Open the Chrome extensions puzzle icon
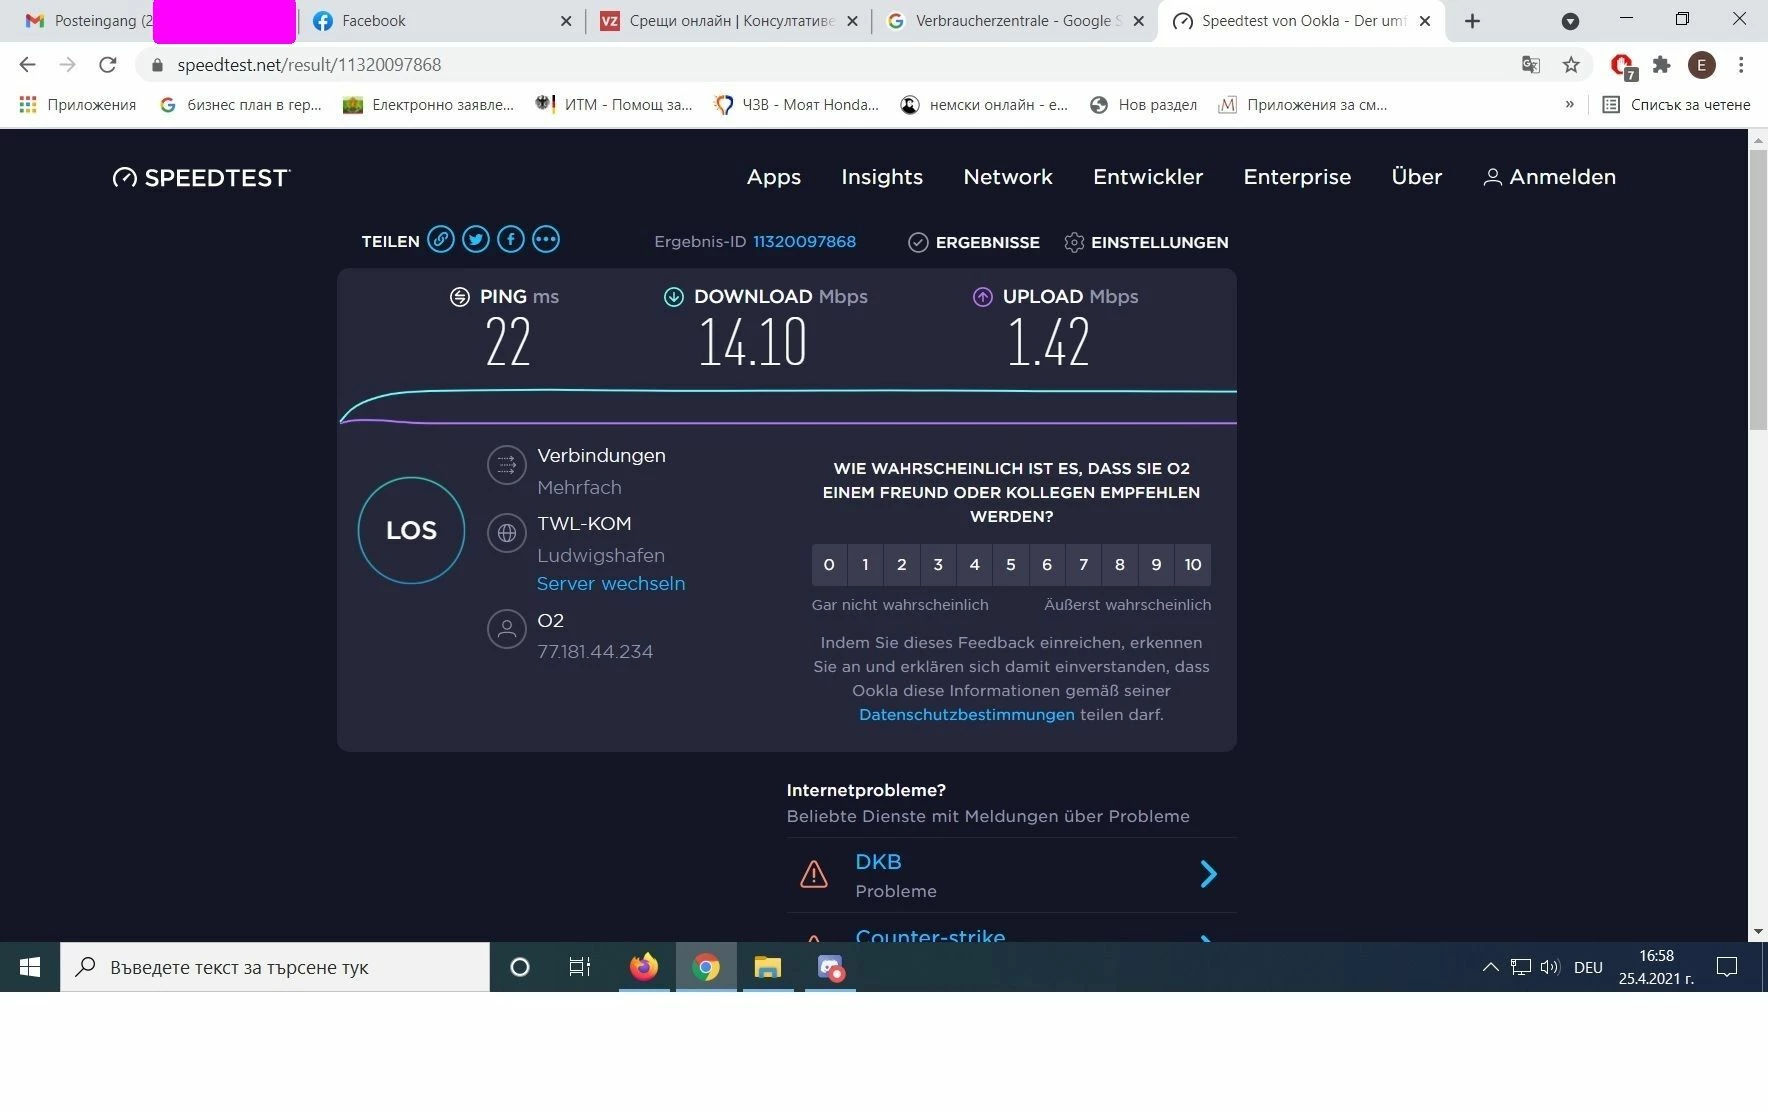This screenshot has height=1112, width=1768. click(1662, 65)
